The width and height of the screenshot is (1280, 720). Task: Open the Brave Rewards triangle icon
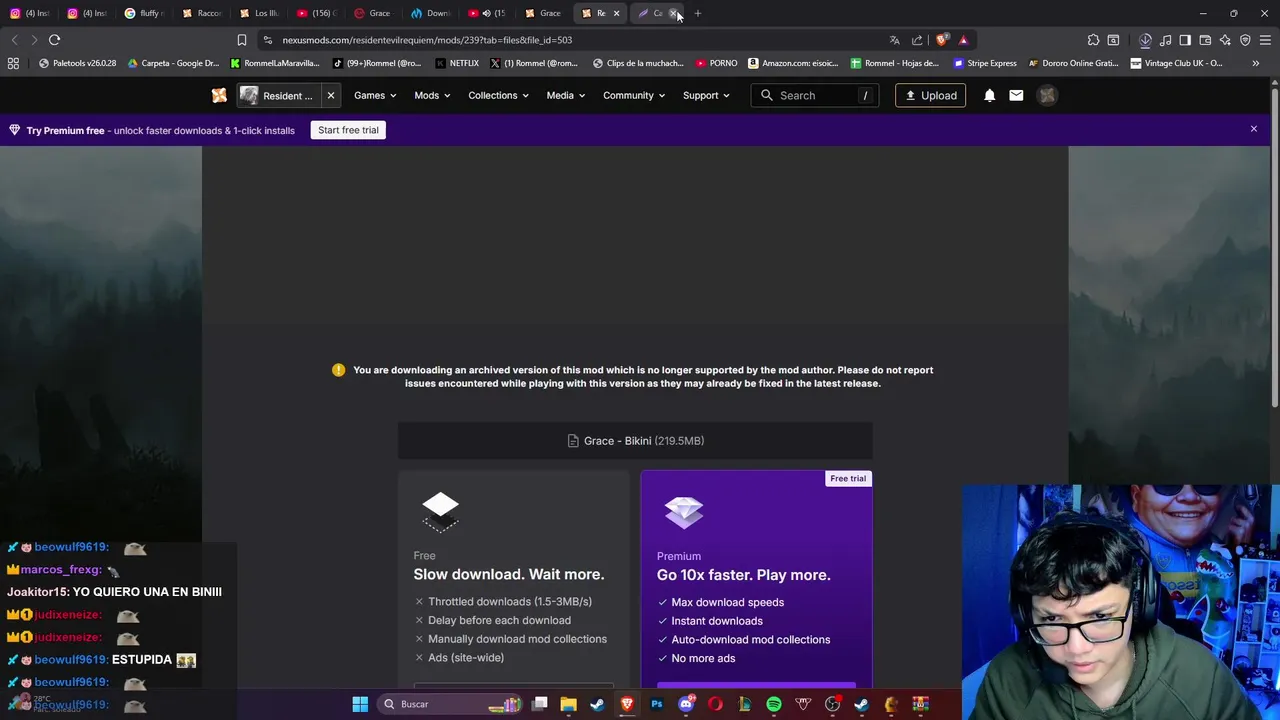pos(964,40)
